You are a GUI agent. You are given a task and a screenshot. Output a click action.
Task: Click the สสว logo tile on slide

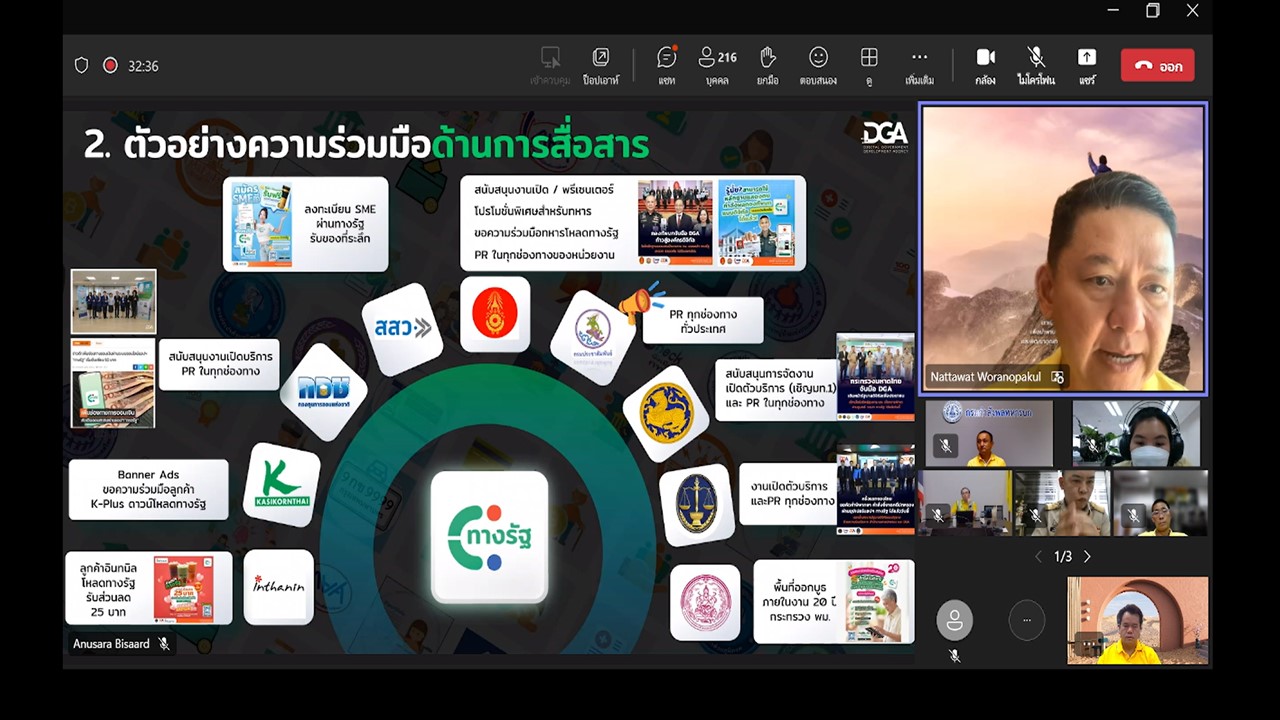(x=403, y=328)
